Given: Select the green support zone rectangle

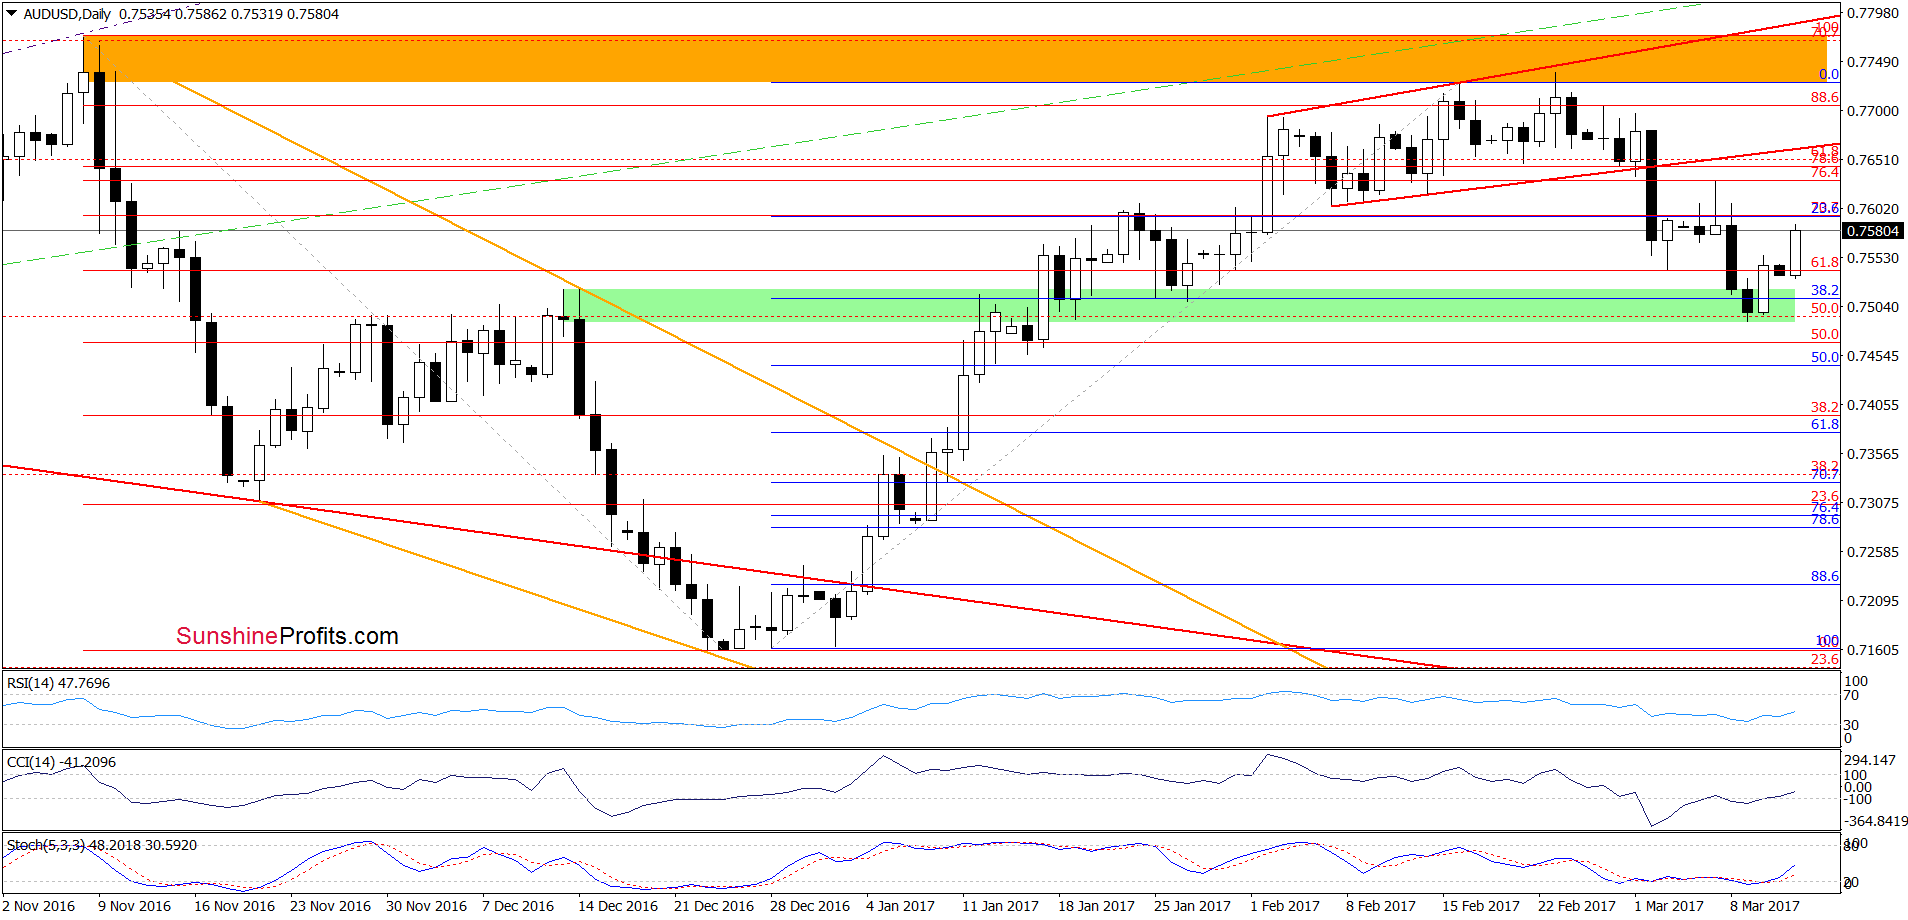Looking at the screenshot, I should pos(1179,305).
